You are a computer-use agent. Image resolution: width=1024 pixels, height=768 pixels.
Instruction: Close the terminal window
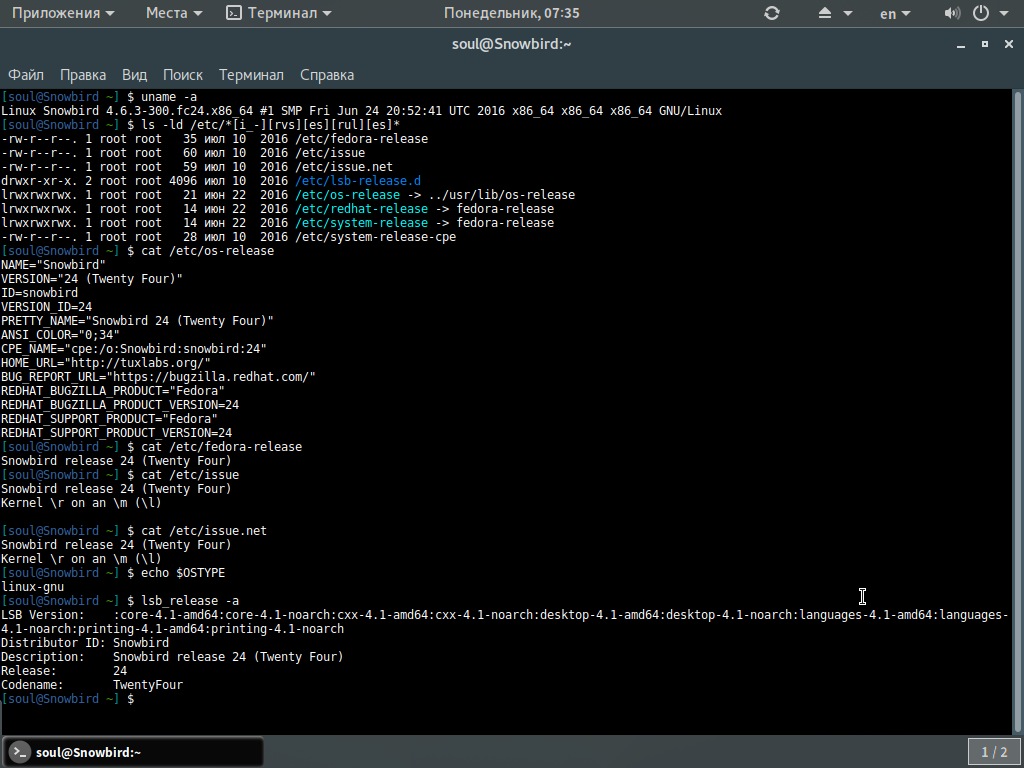pos(1009,44)
